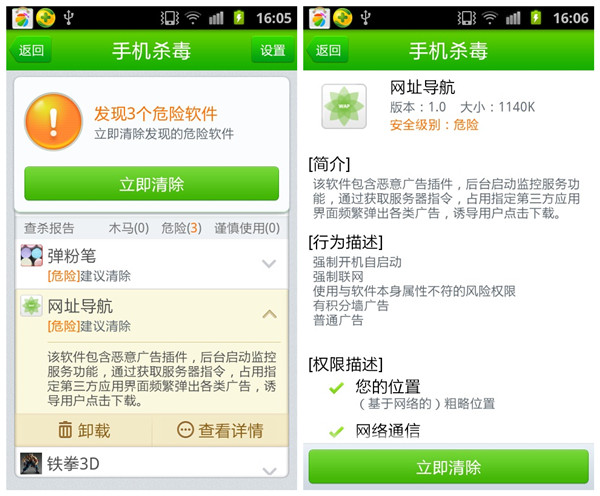Select the 木马(0) report tab
Viewport: 600px width, 496px height.
coord(129,228)
